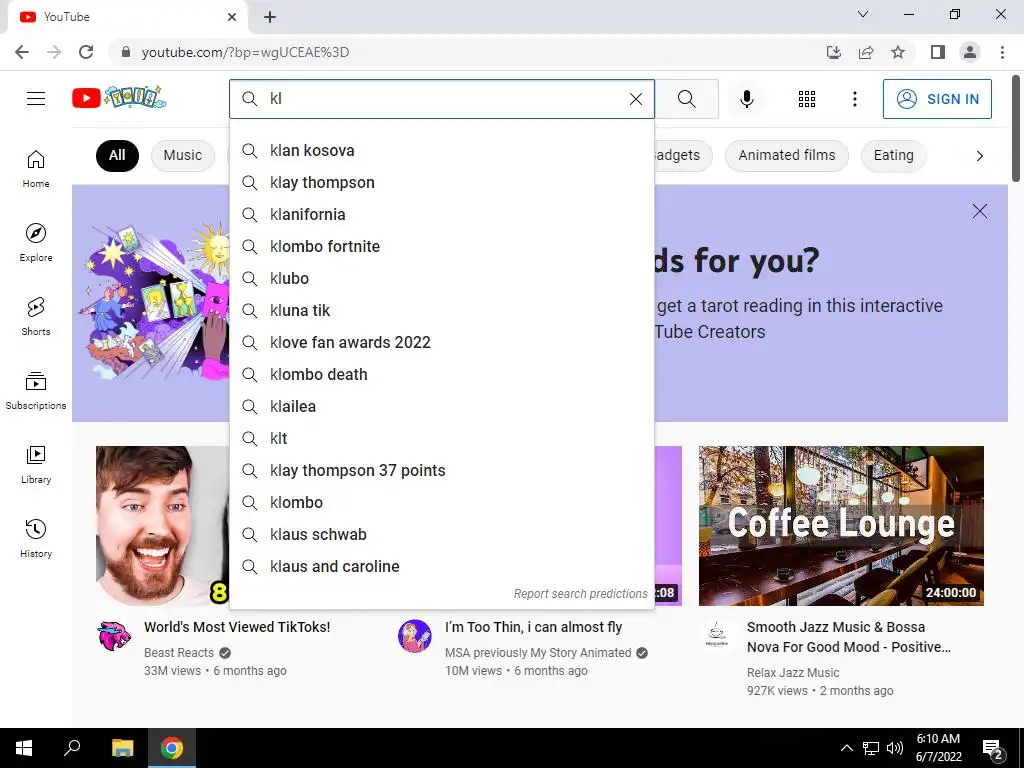Open Chrome tab search dropdown
The height and width of the screenshot is (768, 1024).
click(x=863, y=14)
